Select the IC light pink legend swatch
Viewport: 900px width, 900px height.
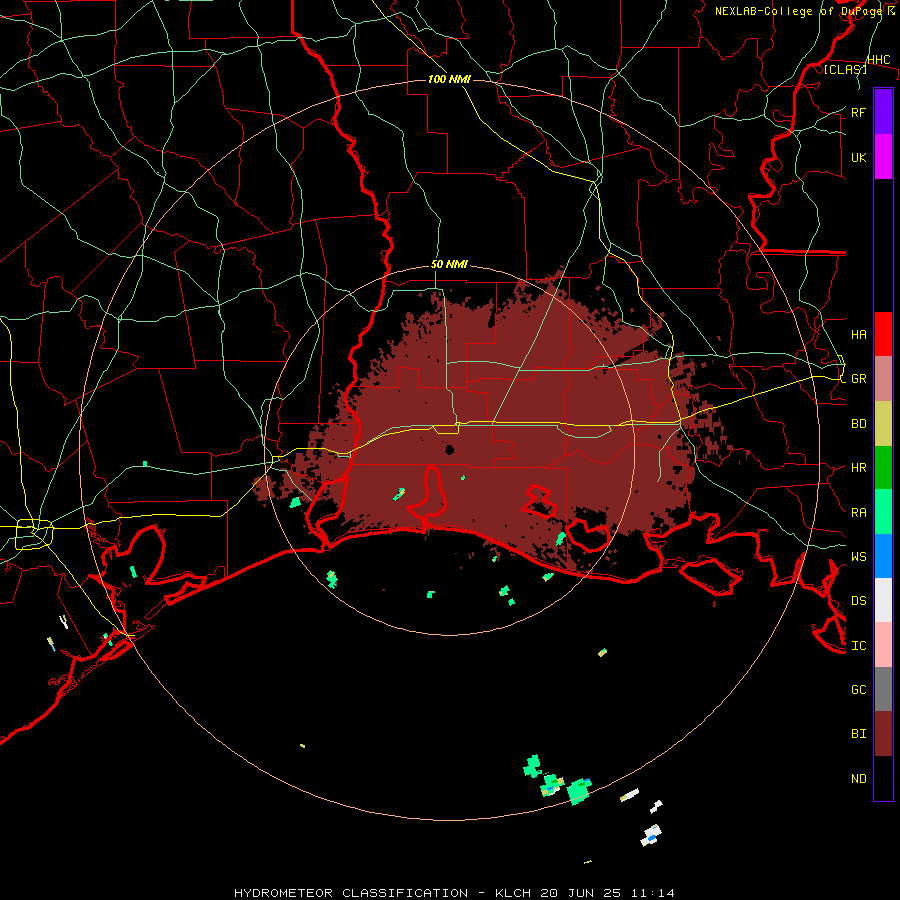pyautogui.click(x=883, y=645)
